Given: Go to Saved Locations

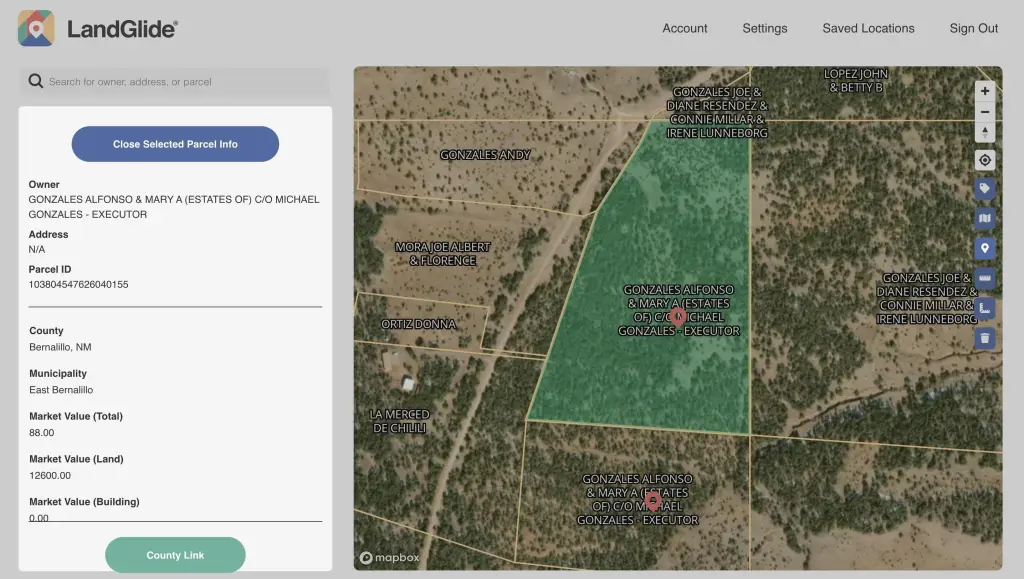Looking at the screenshot, I should tap(868, 29).
